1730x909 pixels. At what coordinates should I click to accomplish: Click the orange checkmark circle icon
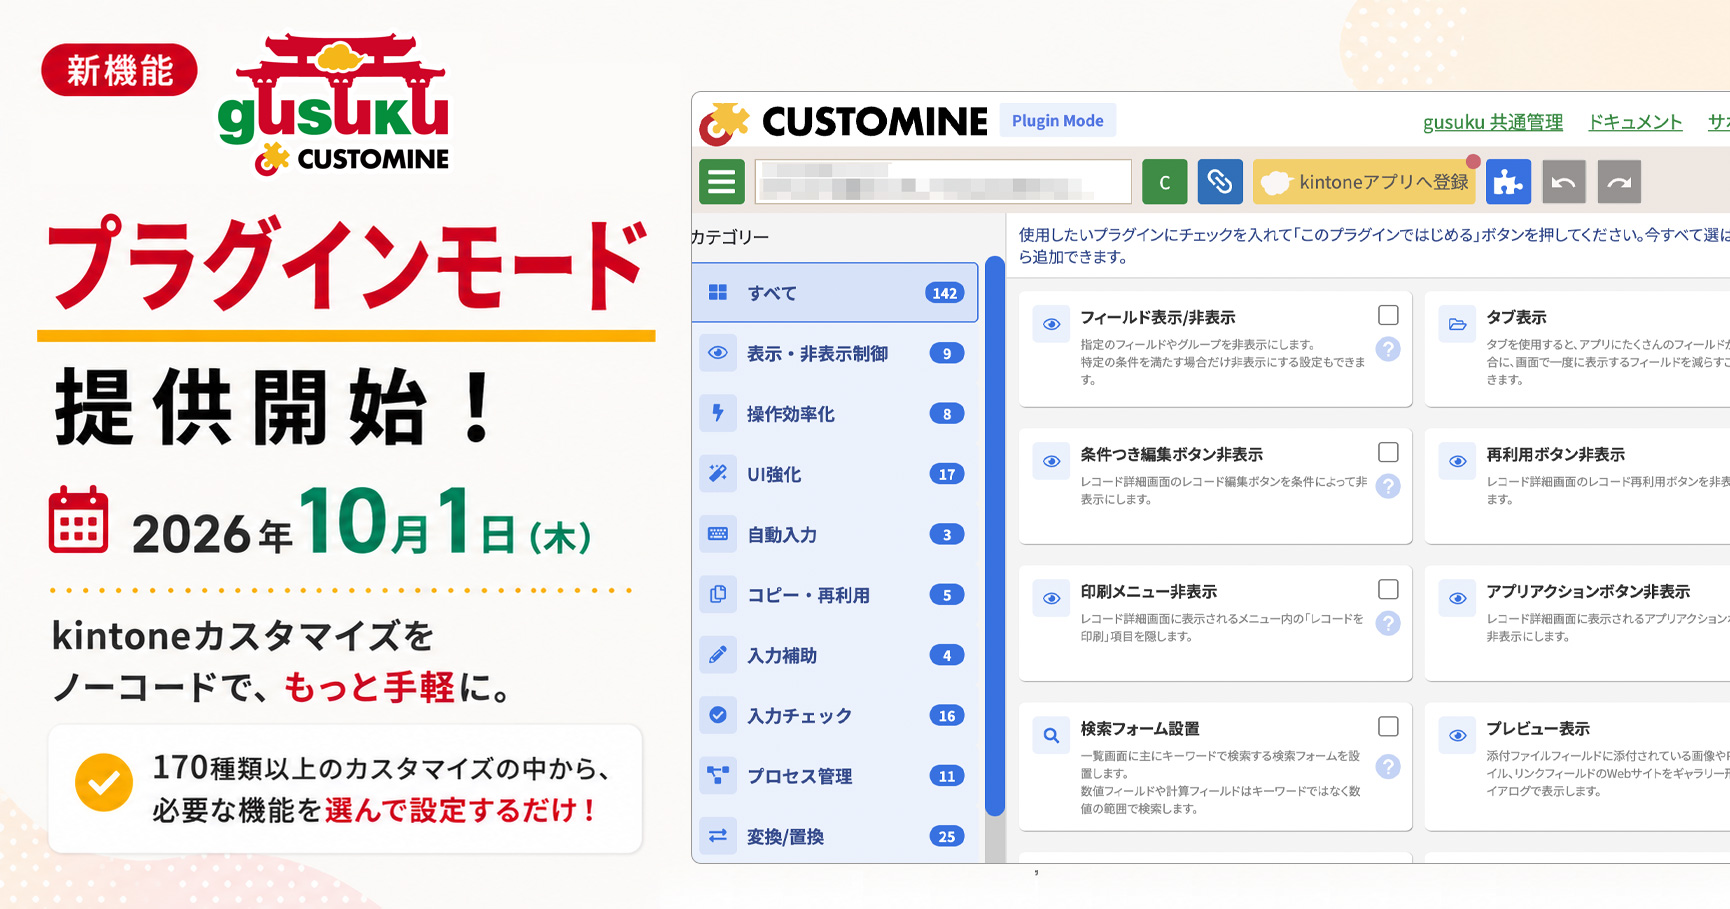point(104,782)
